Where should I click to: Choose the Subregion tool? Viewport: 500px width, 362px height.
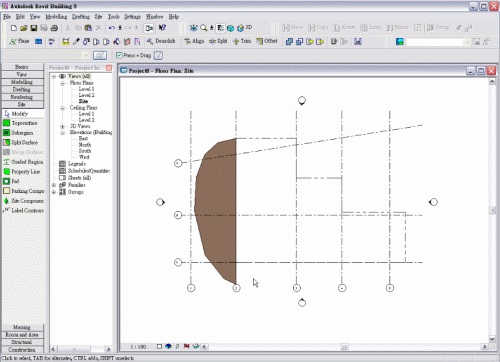[23, 133]
